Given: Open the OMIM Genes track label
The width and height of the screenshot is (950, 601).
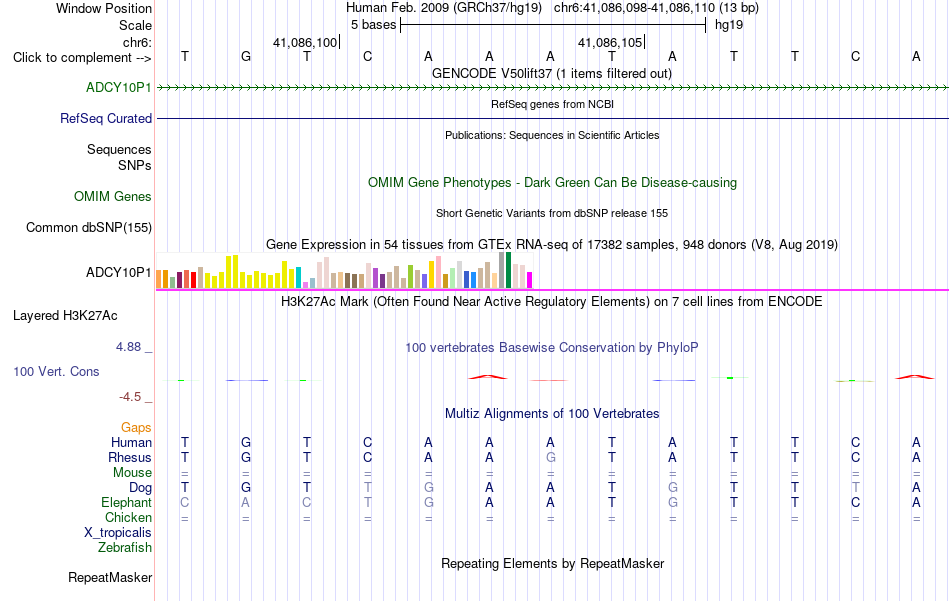Looking at the screenshot, I should (112, 196).
